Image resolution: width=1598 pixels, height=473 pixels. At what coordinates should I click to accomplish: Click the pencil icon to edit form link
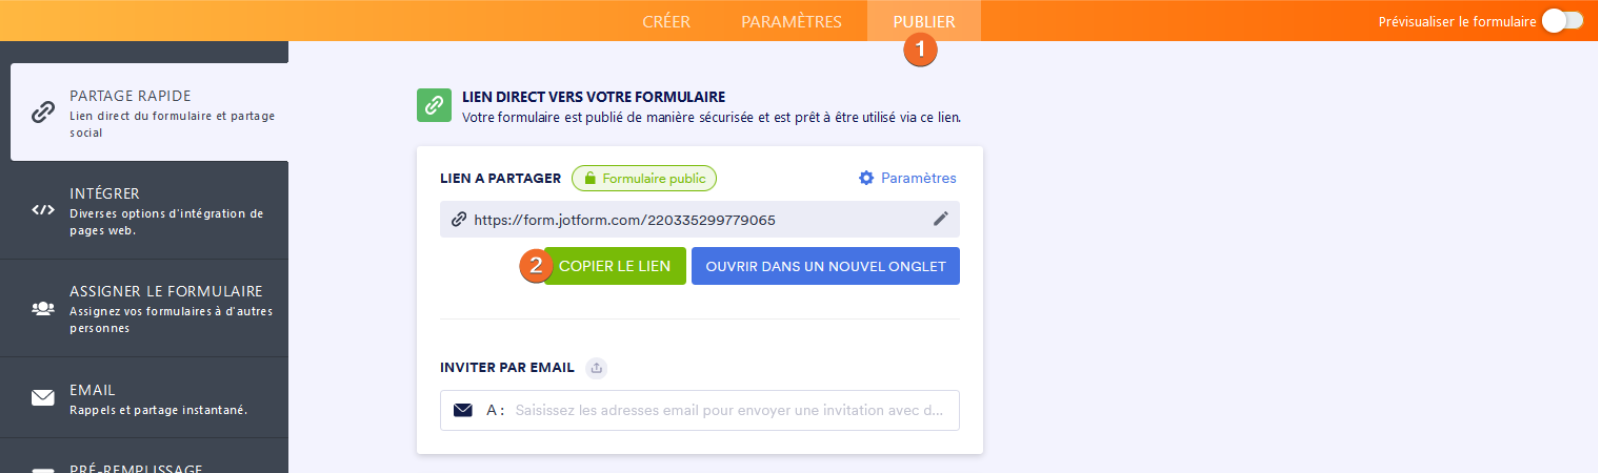tap(940, 219)
